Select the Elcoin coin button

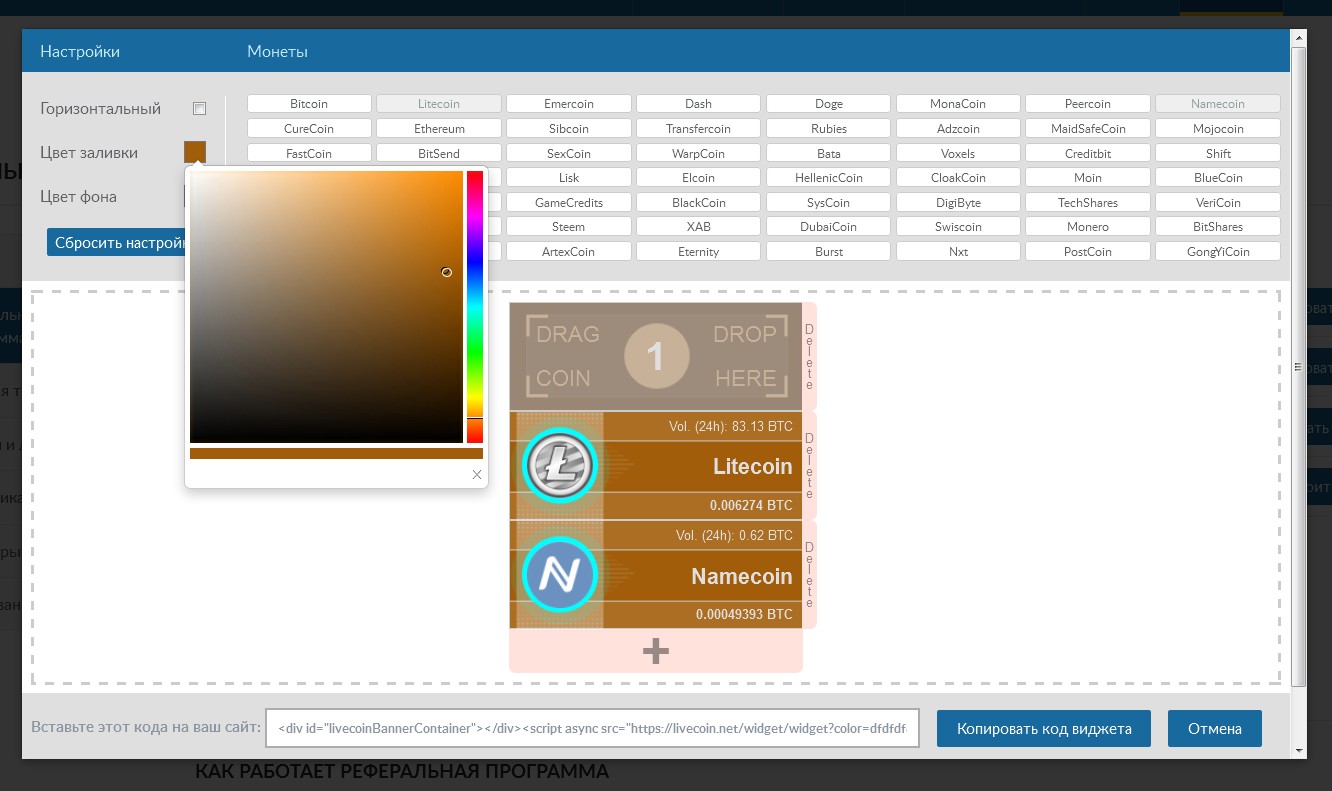[699, 177]
